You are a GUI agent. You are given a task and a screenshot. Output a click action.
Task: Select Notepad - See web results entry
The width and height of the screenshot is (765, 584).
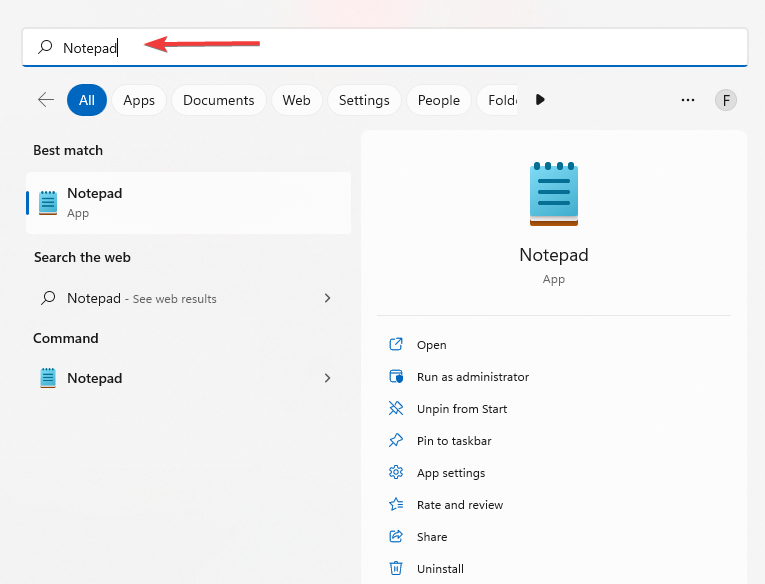[188, 298]
